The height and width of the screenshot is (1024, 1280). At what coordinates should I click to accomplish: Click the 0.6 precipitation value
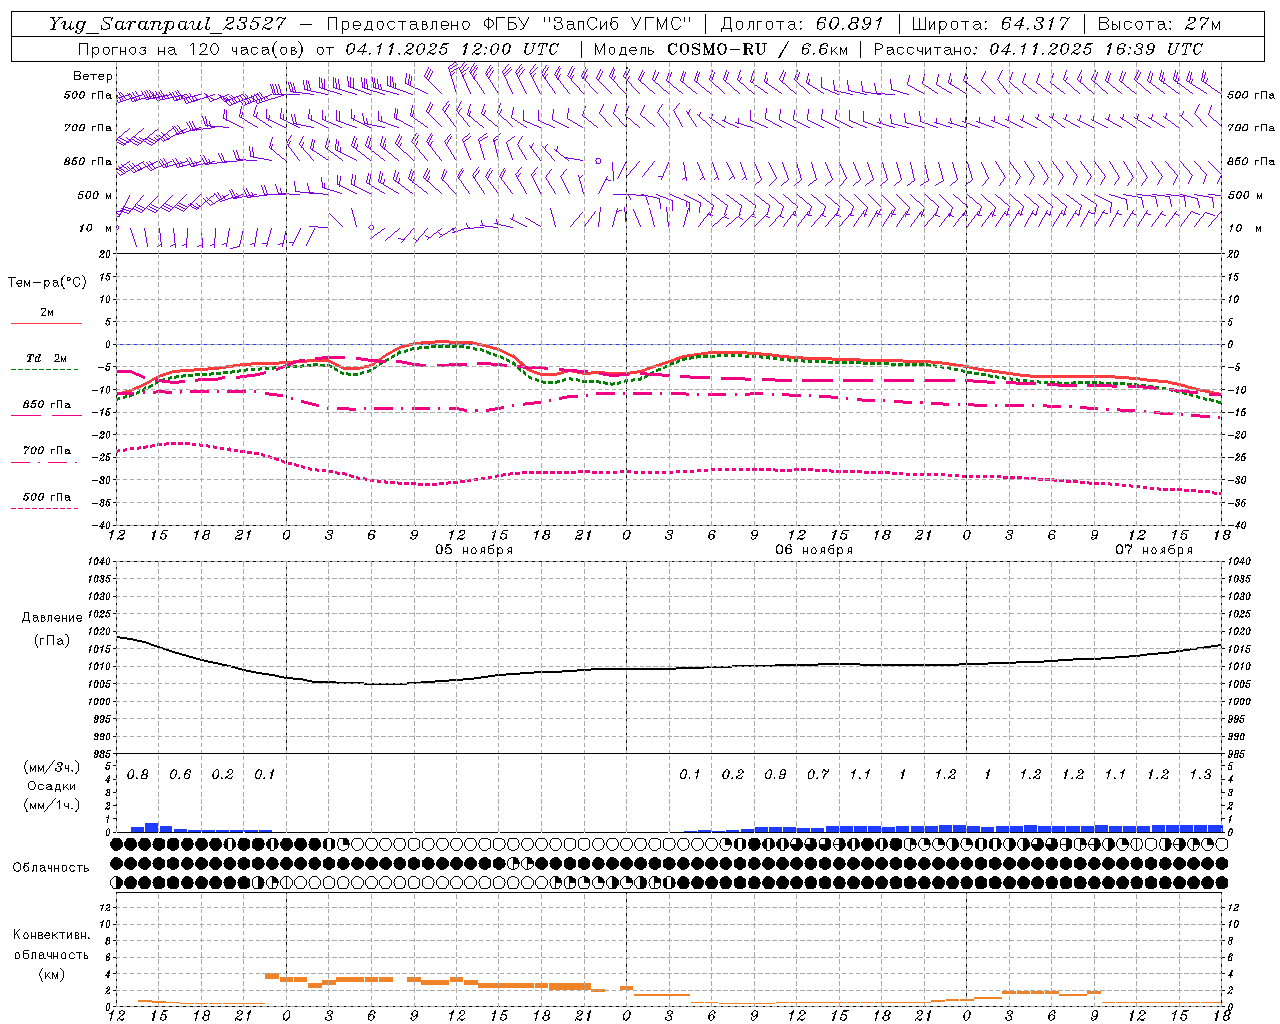180,775
